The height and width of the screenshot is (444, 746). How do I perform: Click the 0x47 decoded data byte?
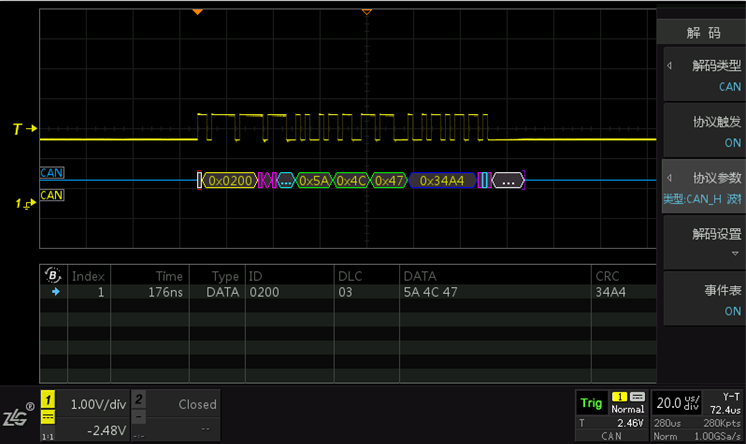389,180
